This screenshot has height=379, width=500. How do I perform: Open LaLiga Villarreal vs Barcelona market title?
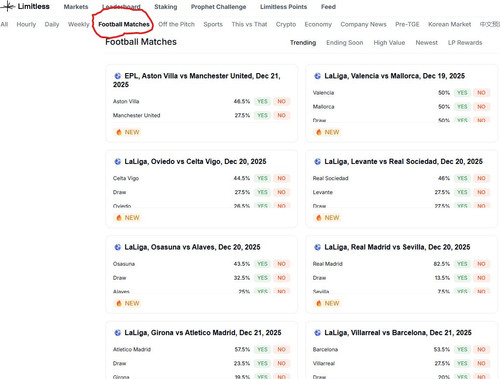point(398,333)
